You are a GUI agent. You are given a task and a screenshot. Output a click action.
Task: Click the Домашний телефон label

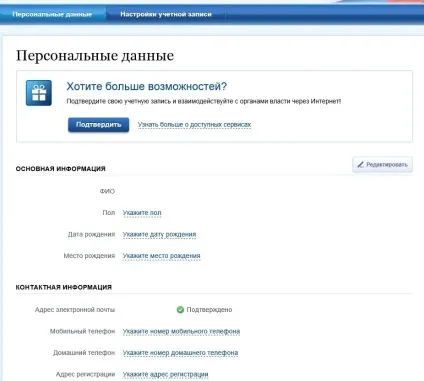[x=84, y=353]
